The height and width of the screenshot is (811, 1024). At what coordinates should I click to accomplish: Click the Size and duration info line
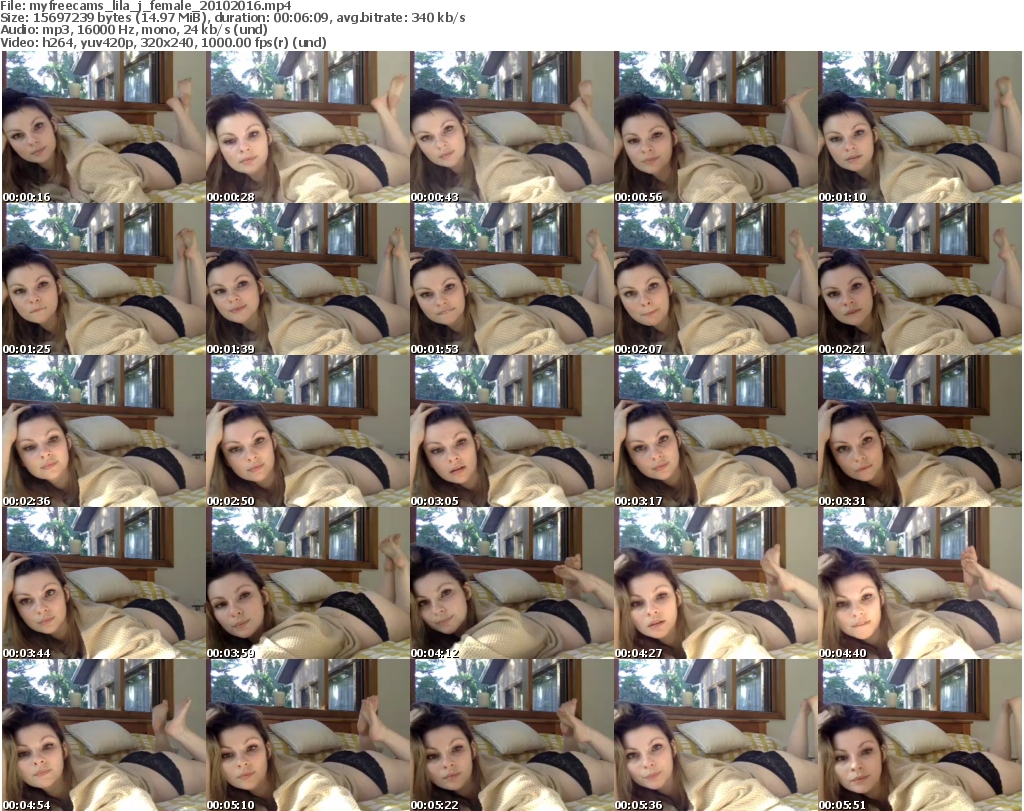point(233,18)
